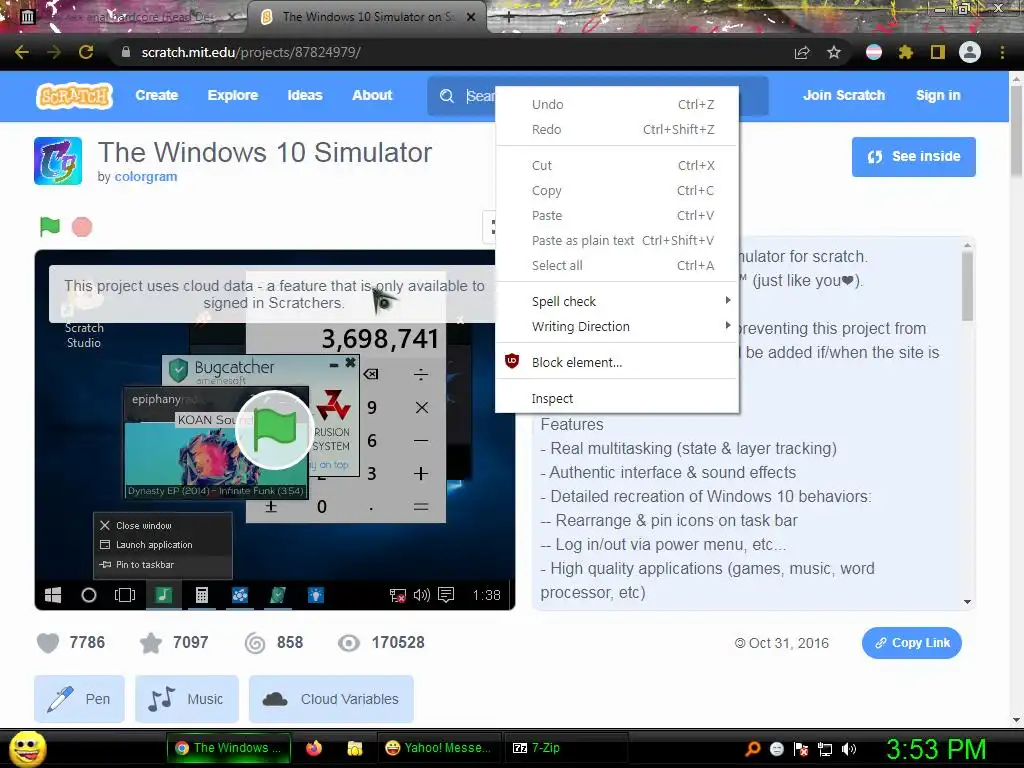Start the project with the large center flag
The image size is (1024, 768).
pos(274,430)
